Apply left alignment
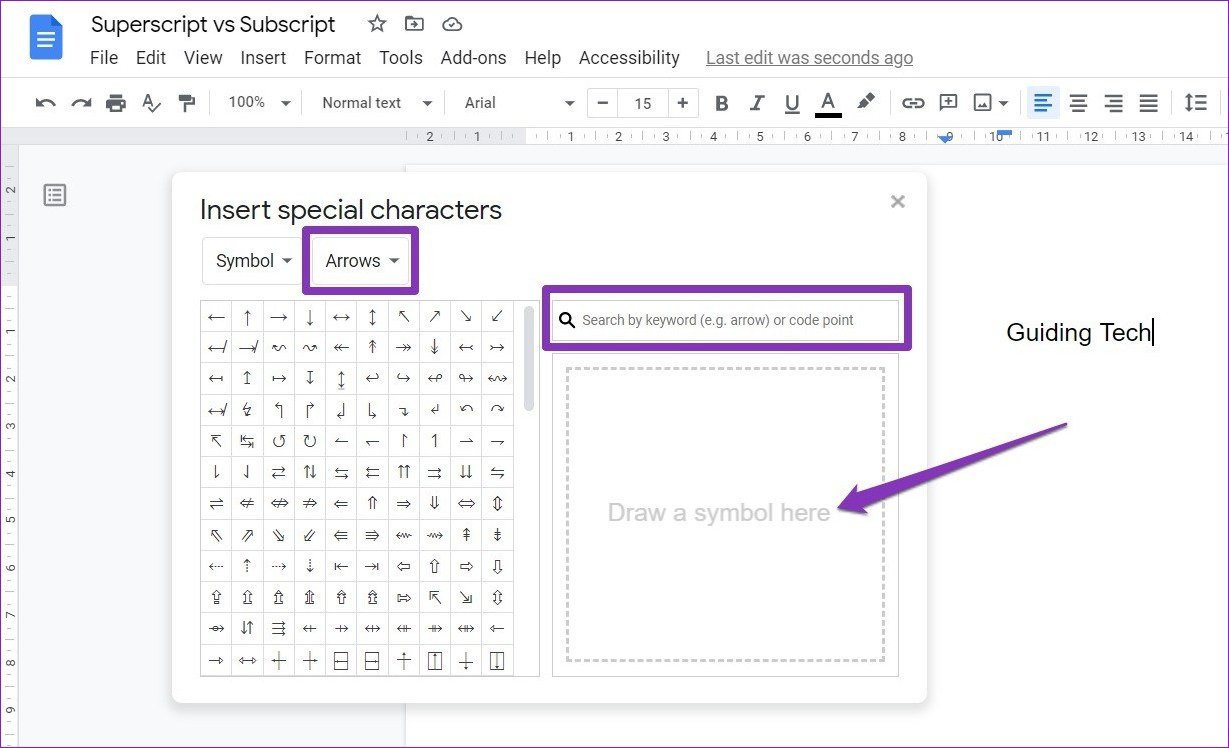Image resolution: width=1229 pixels, height=748 pixels. tap(1043, 103)
